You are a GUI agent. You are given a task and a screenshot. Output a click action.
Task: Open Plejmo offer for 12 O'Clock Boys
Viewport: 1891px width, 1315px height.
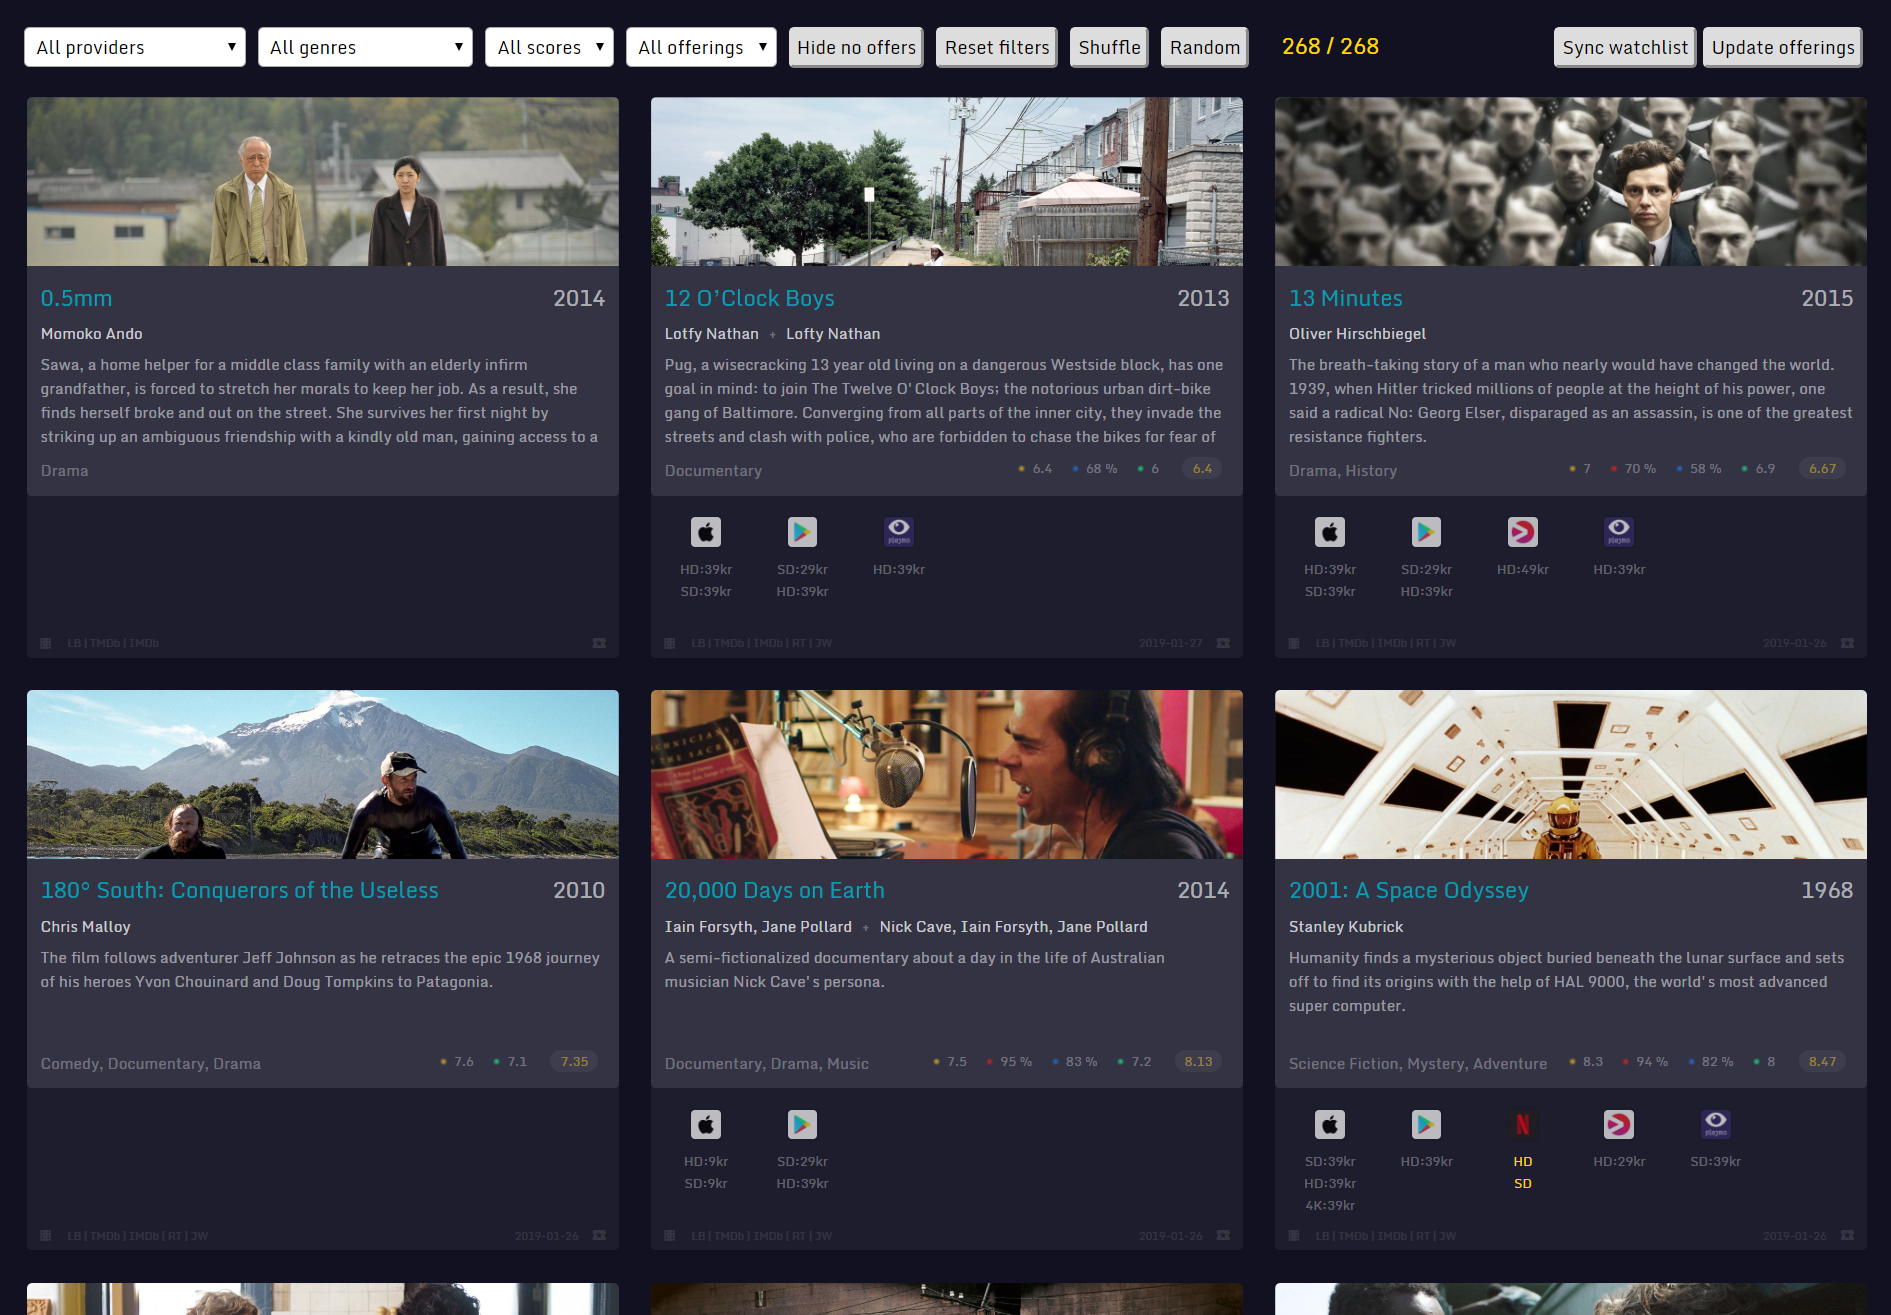pos(899,532)
